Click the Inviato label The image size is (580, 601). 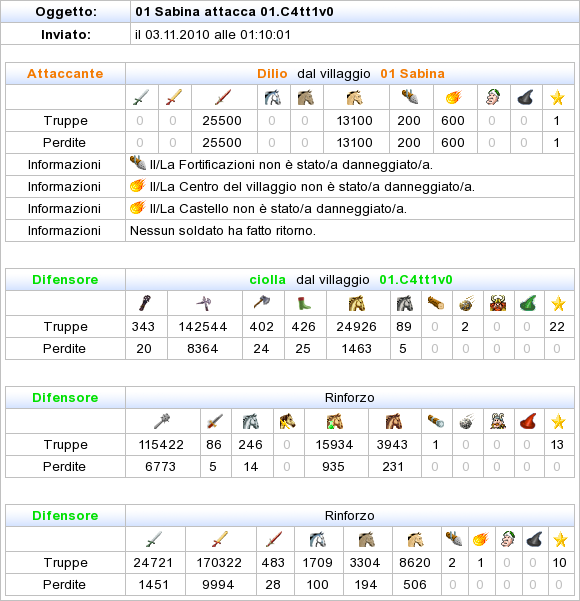click(x=66, y=35)
